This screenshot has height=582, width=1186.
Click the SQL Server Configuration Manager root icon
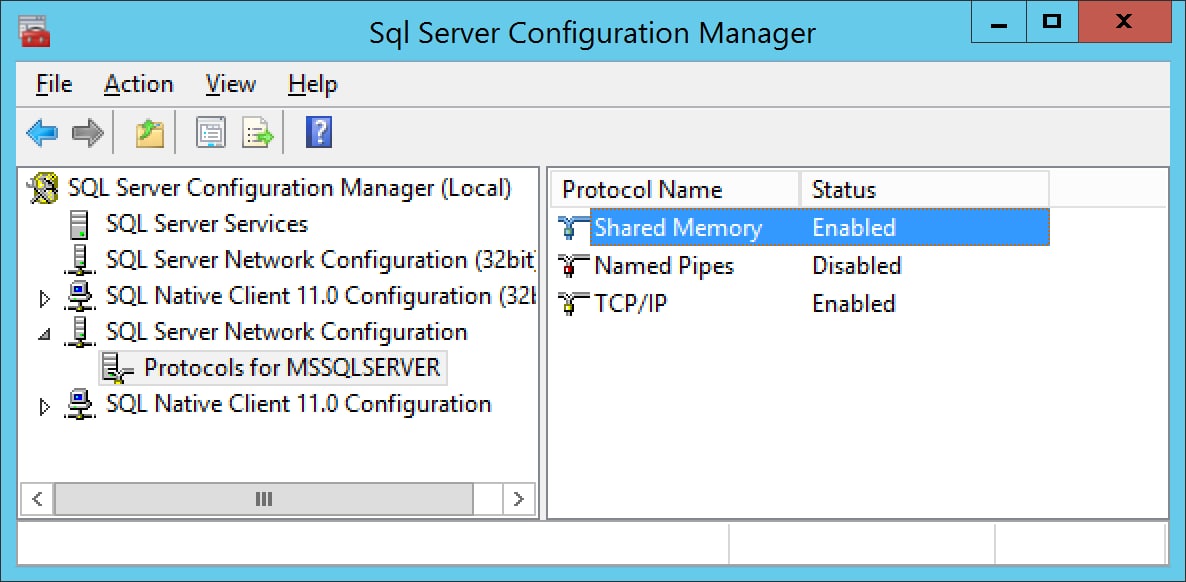pyautogui.click(x=42, y=188)
